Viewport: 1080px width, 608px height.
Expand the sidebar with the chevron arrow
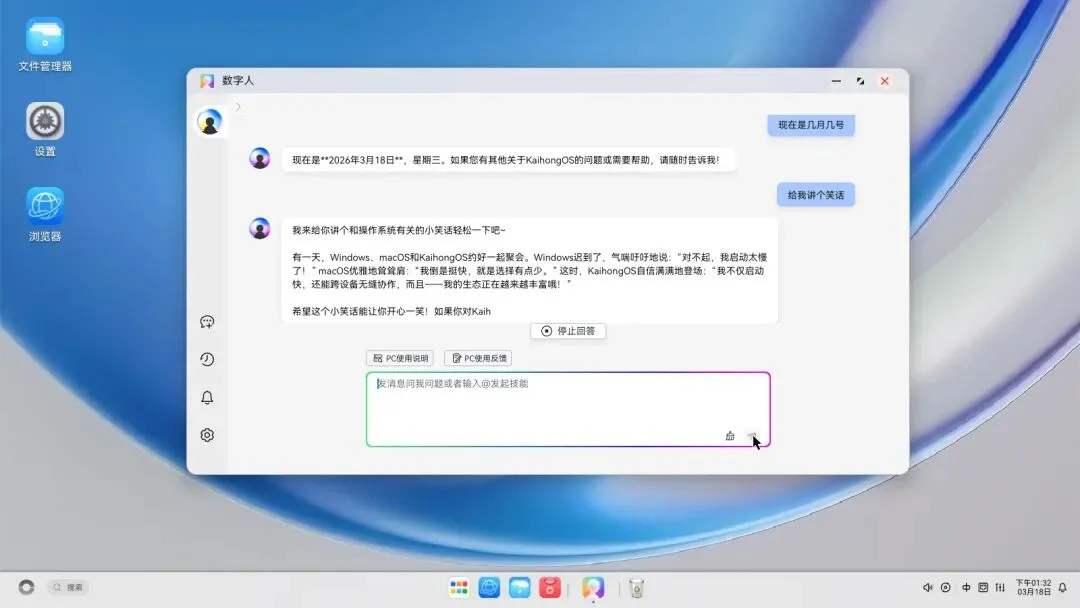click(x=238, y=107)
